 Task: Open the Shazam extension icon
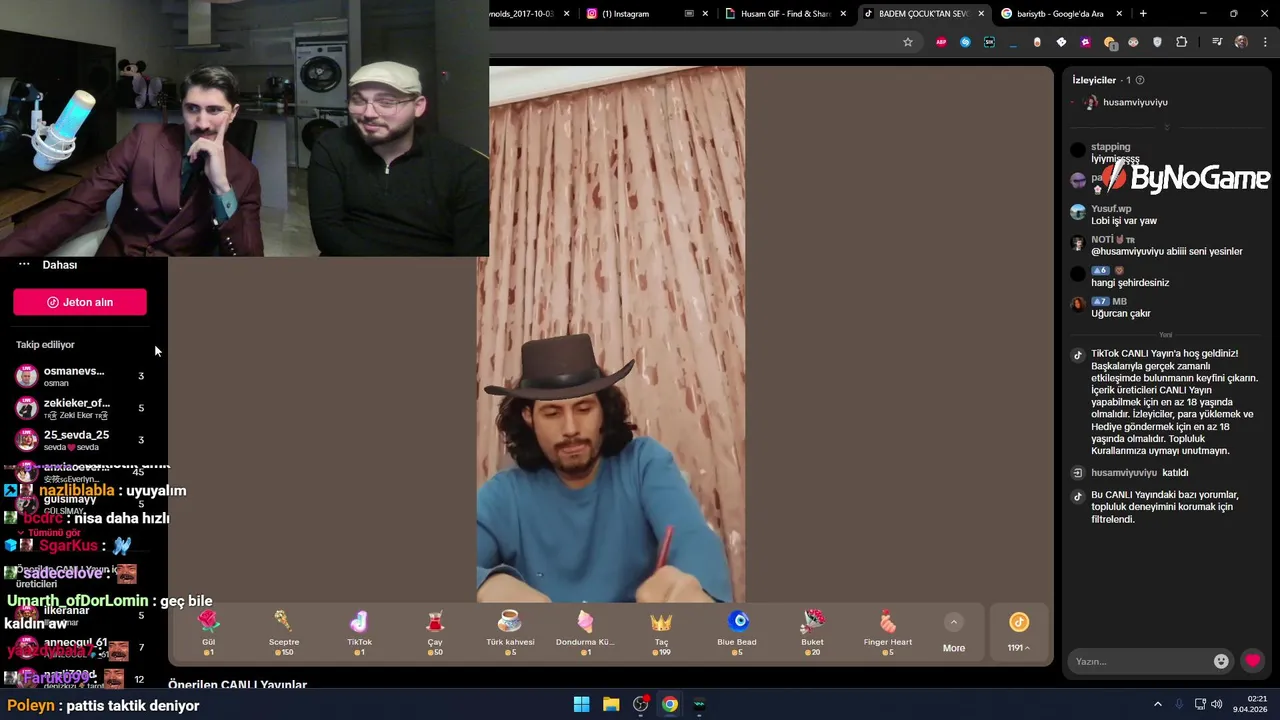[965, 42]
